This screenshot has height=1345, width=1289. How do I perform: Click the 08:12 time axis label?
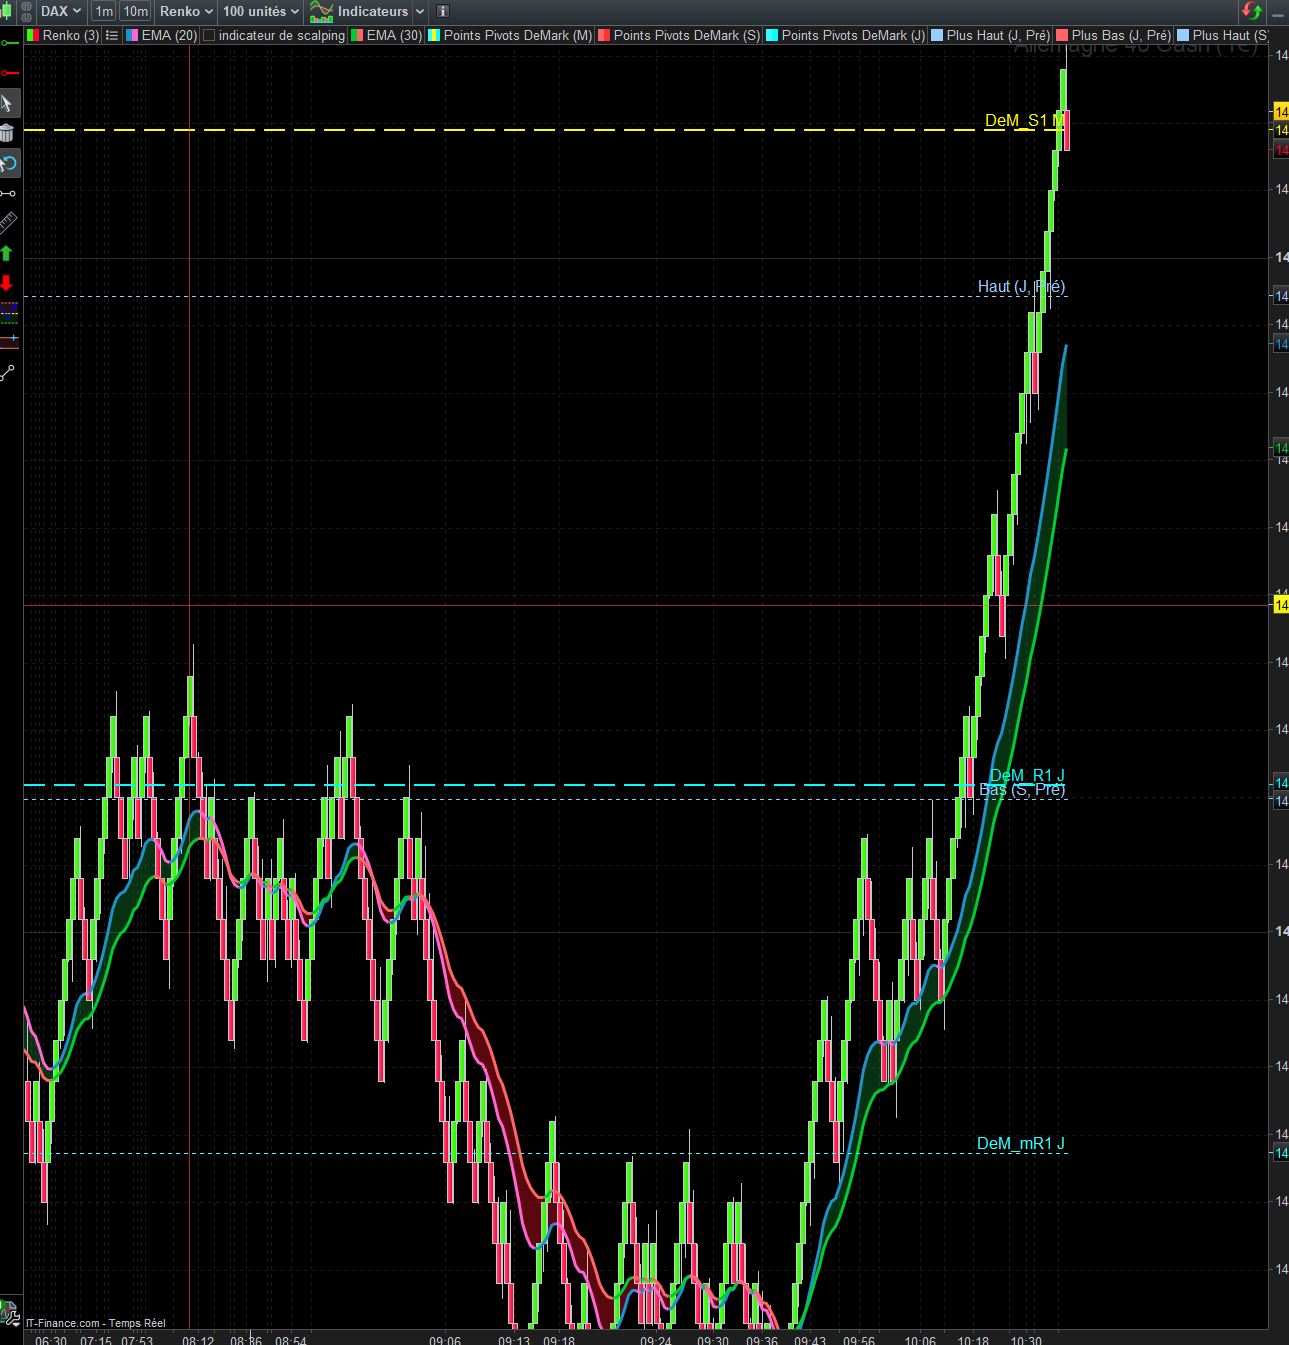[x=198, y=1339]
